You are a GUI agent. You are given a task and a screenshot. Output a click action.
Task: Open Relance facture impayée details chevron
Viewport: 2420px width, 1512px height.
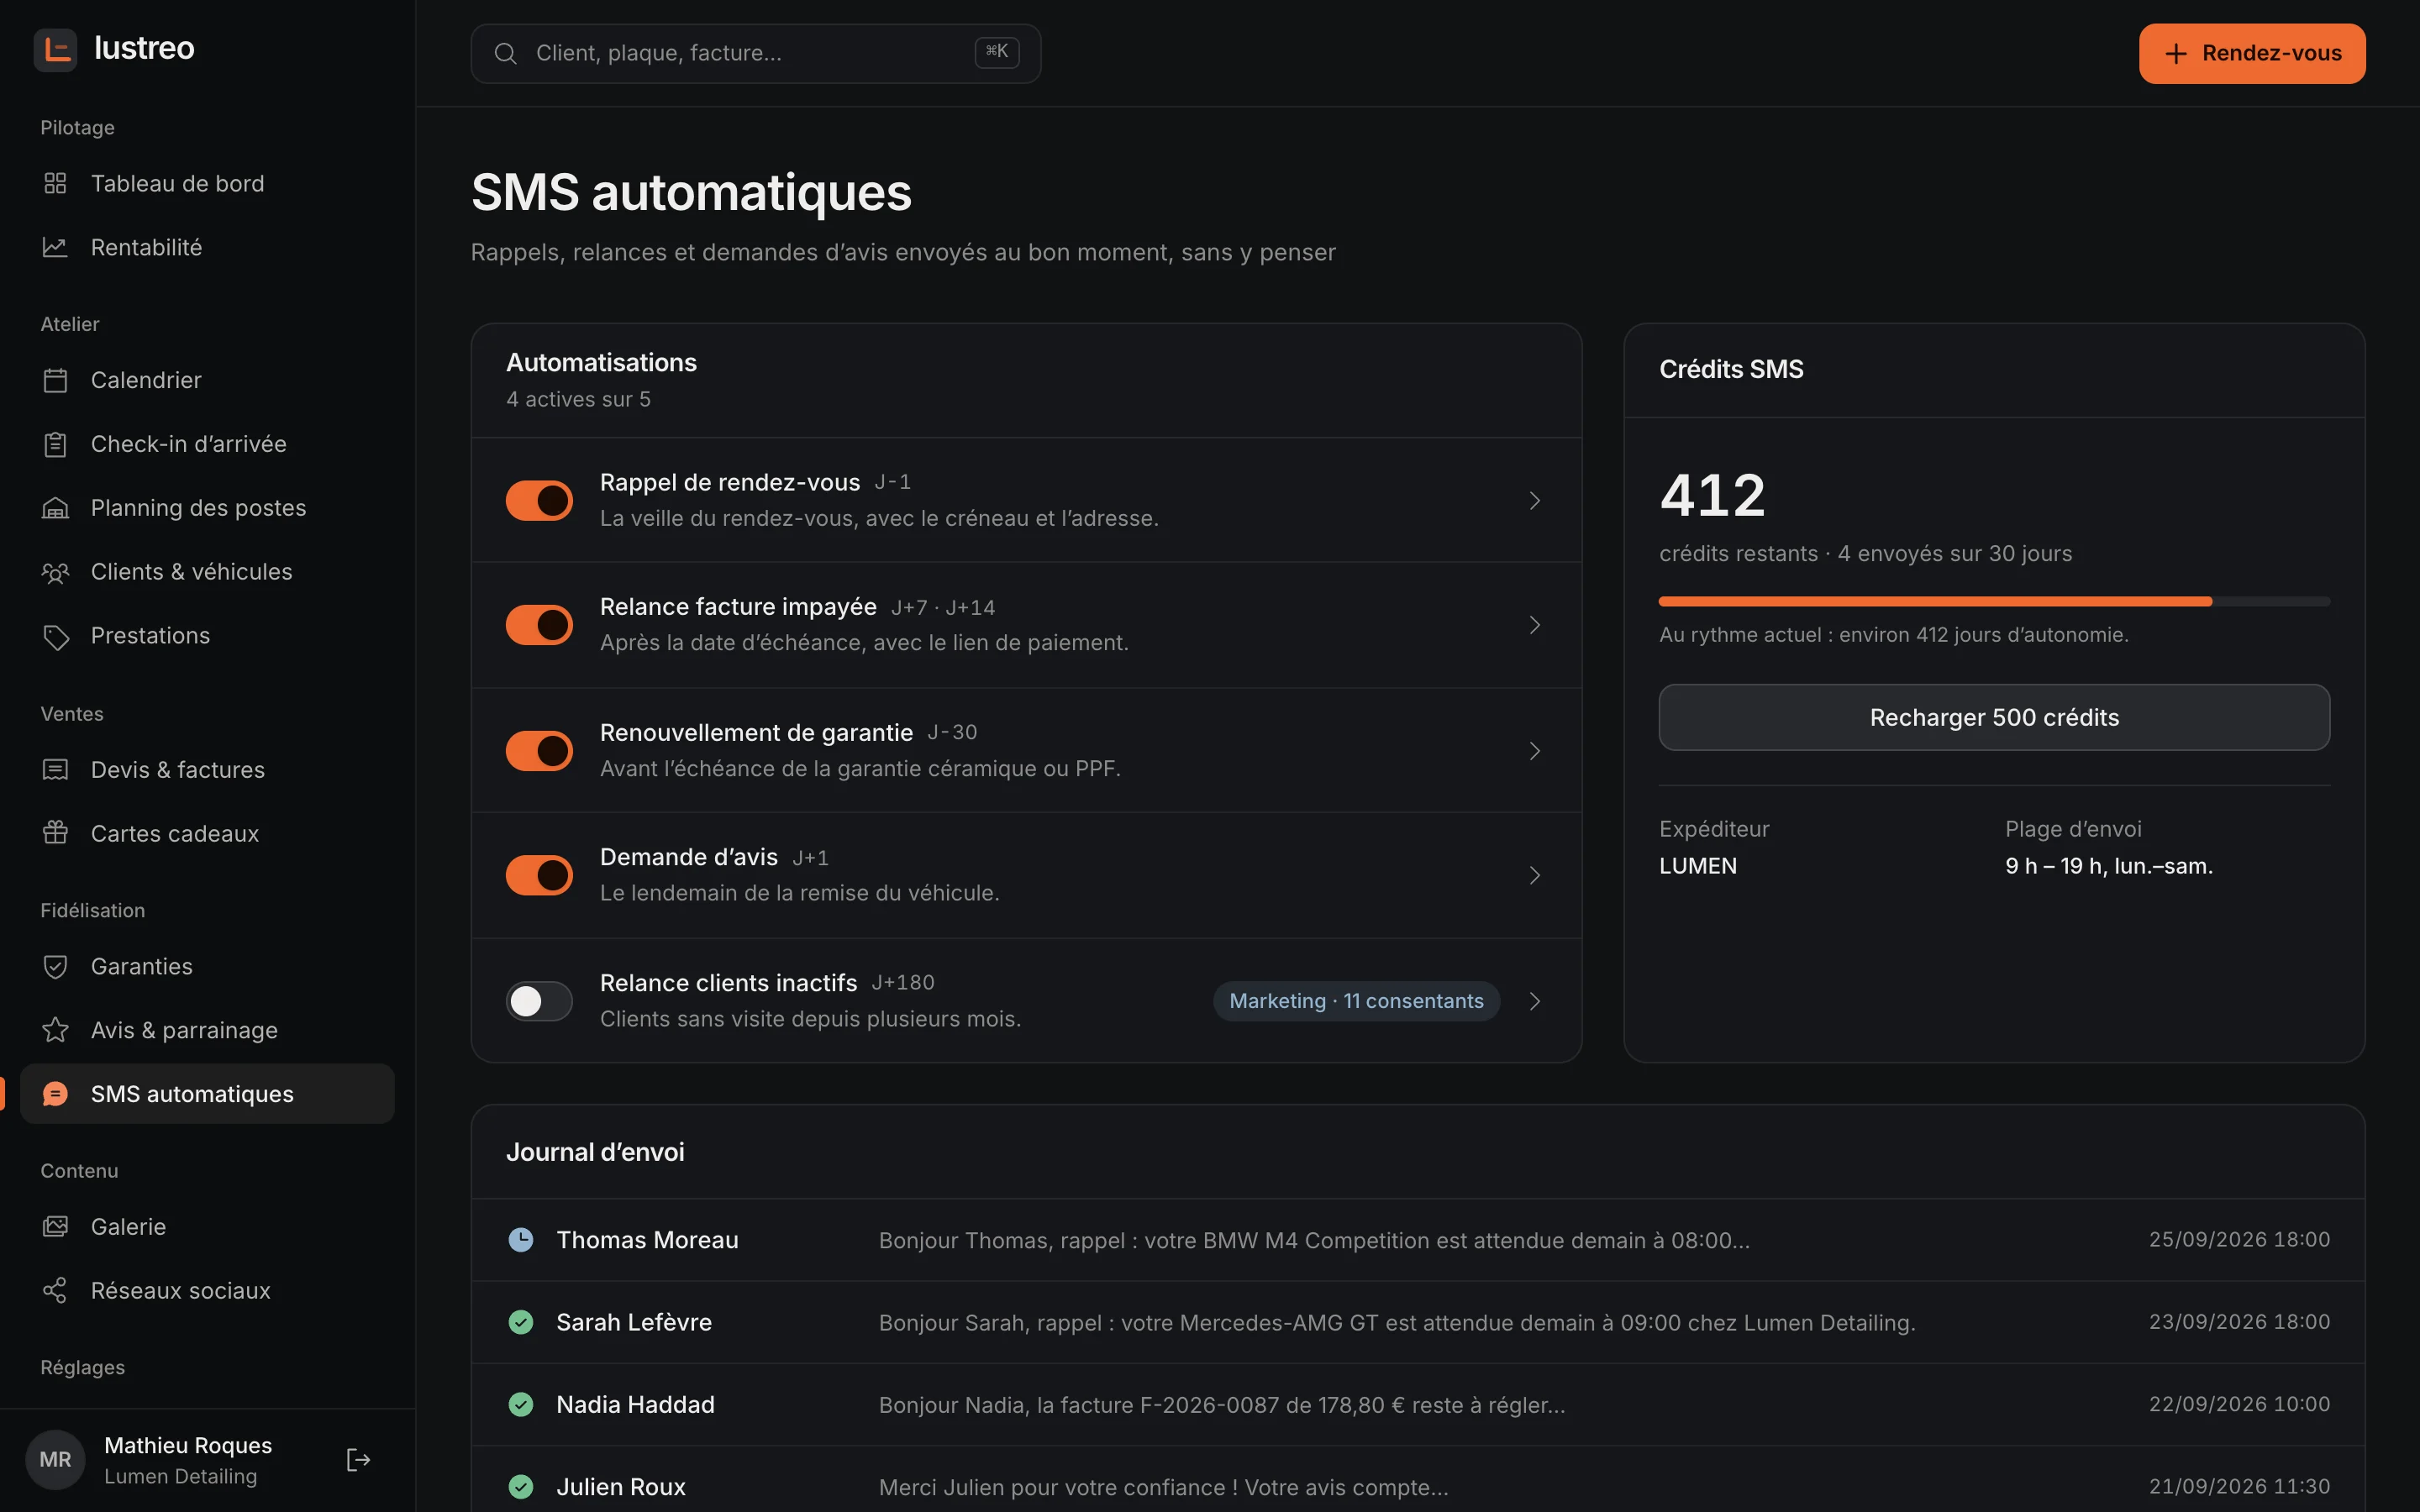tap(1535, 626)
